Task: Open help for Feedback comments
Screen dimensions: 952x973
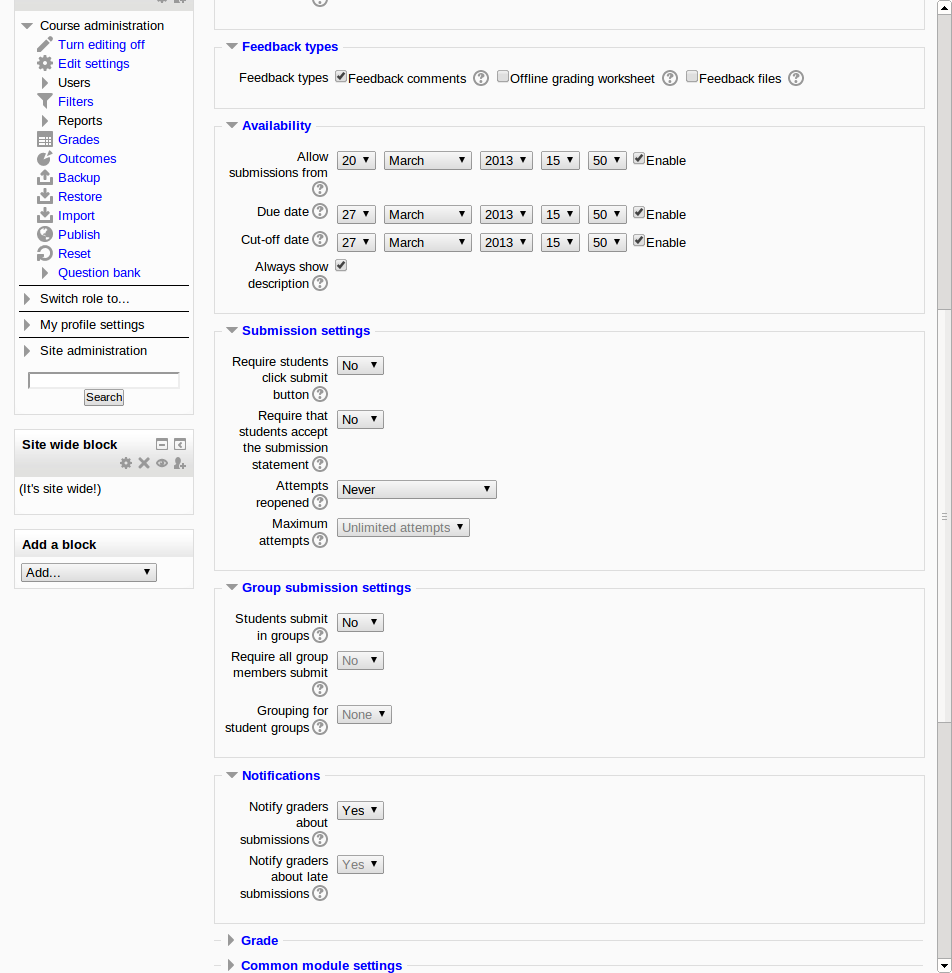Action: point(481,78)
